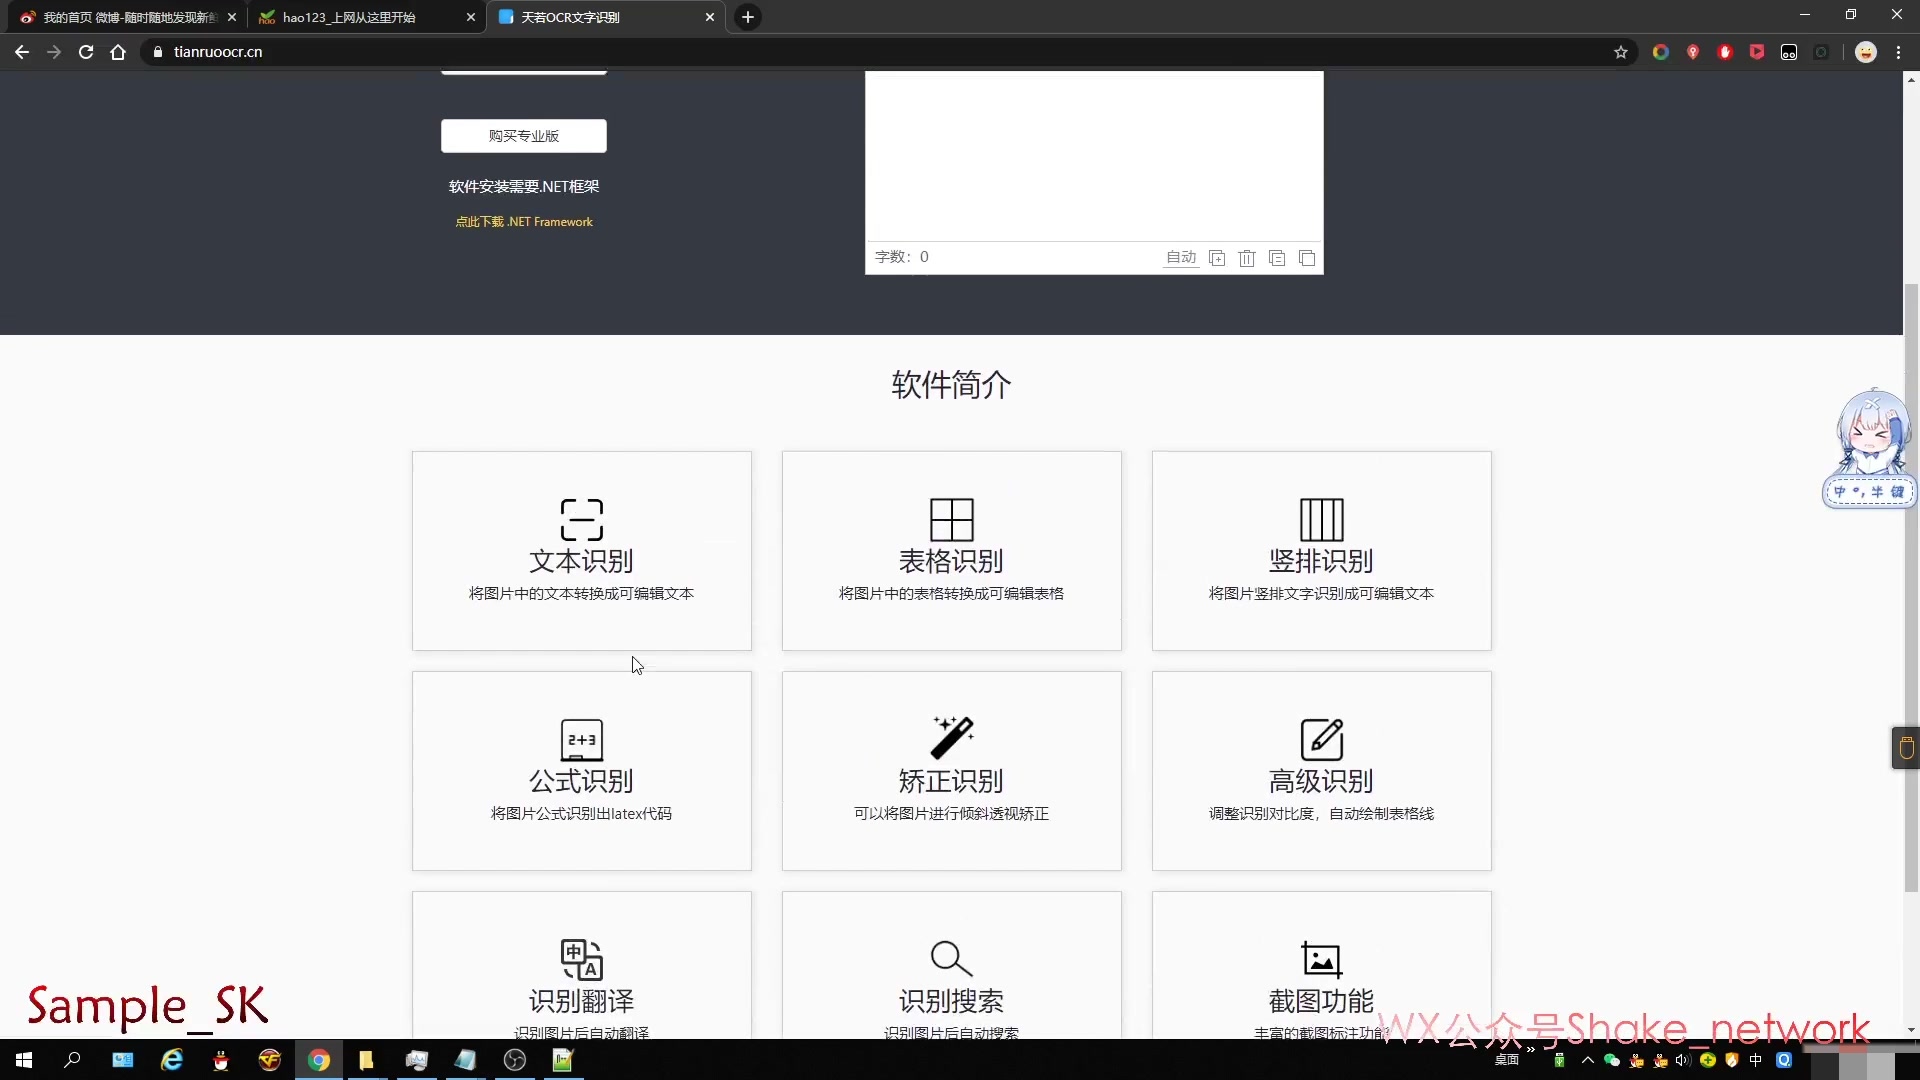Open the Chrome three-dot menu
1920x1080 pixels.
(x=1898, y=52)
